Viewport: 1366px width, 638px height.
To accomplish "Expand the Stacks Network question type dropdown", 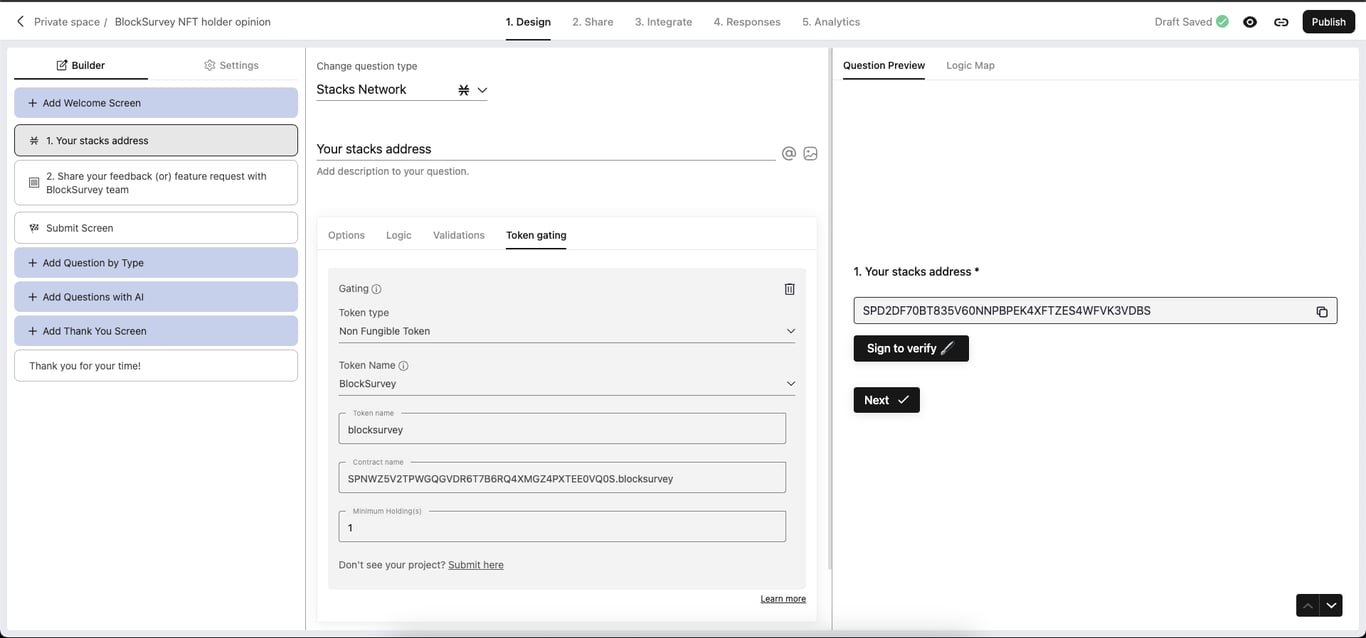I will point(481,90).
